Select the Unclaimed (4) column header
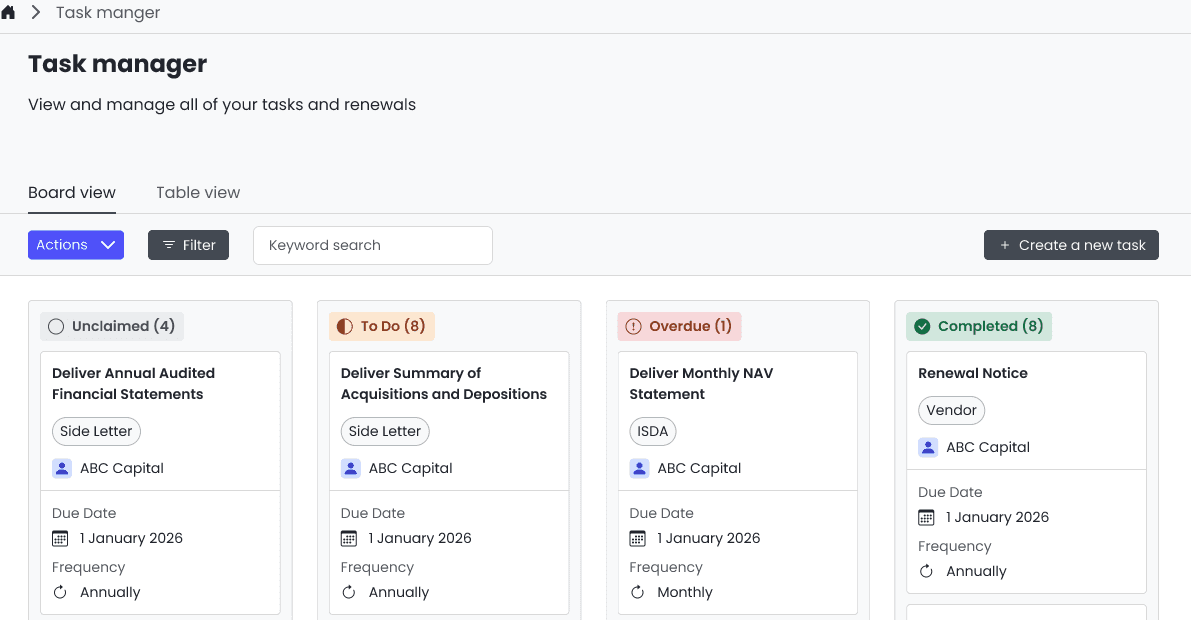1191x620 pixels. click(x=112, y=327)
